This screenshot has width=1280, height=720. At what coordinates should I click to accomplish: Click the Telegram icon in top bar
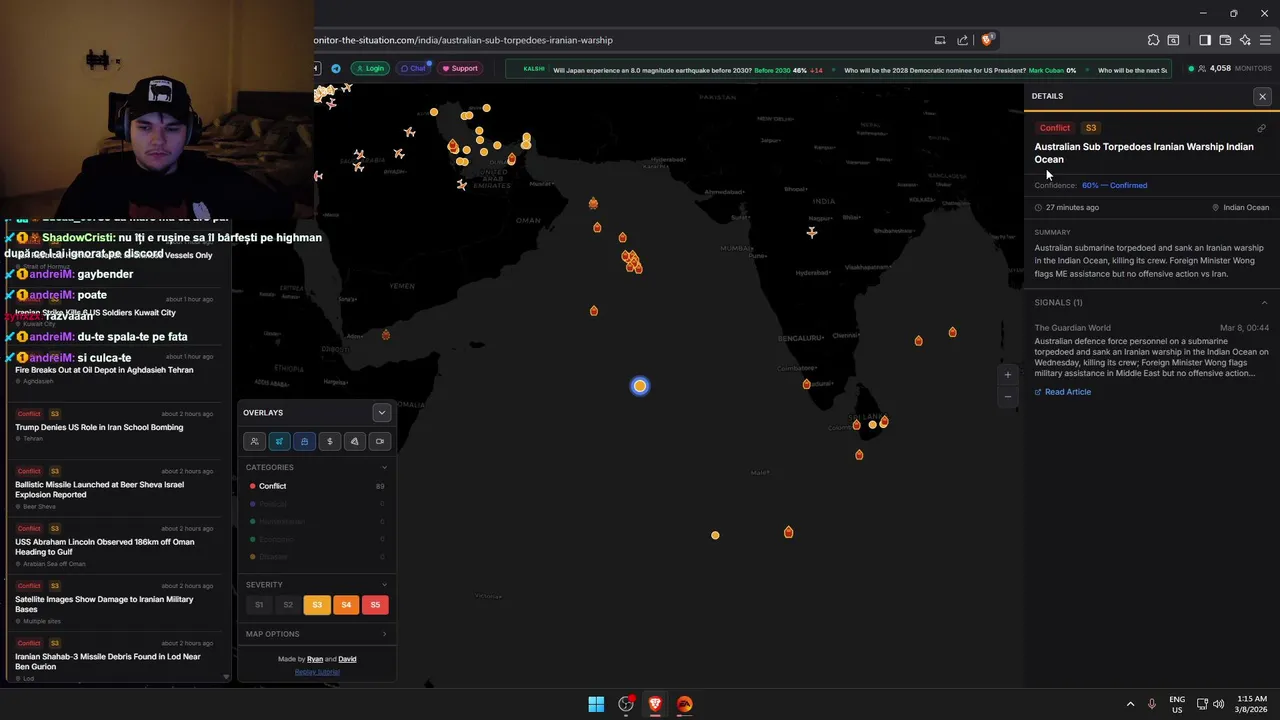335,68
